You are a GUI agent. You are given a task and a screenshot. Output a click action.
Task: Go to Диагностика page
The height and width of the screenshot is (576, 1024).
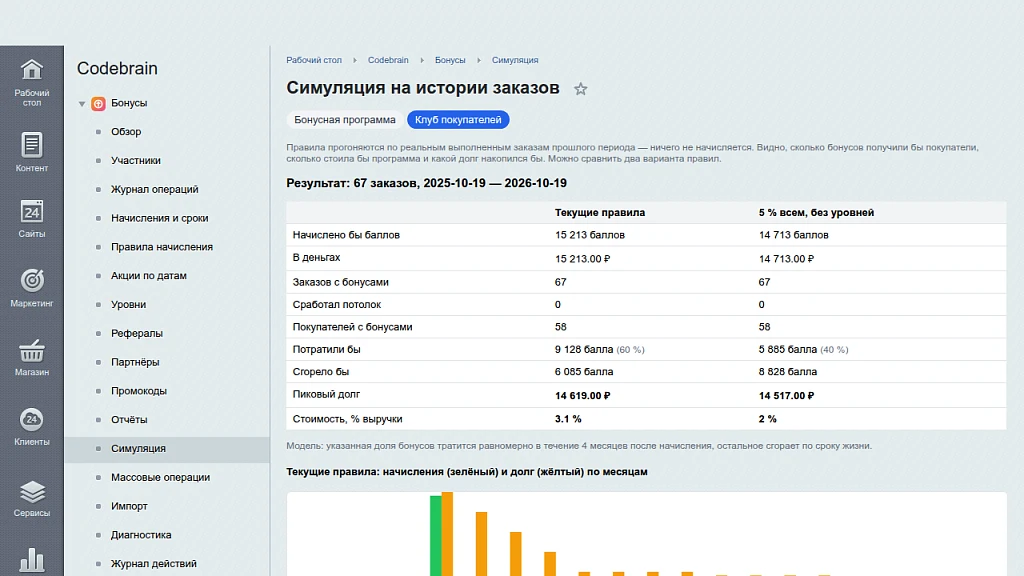point(141,535)
